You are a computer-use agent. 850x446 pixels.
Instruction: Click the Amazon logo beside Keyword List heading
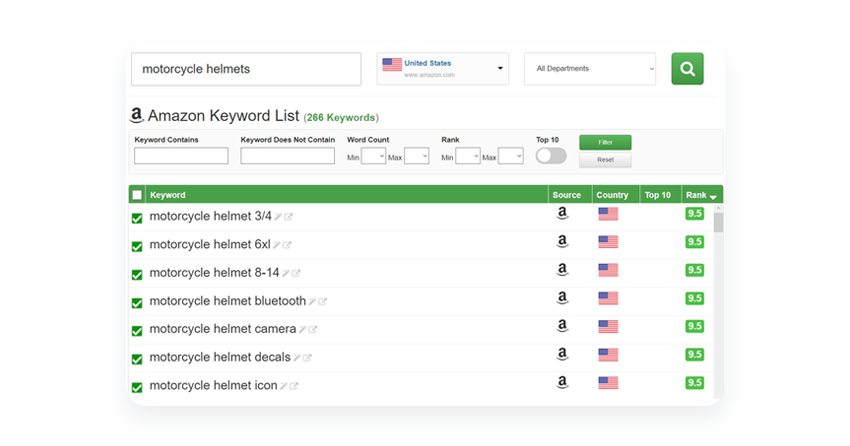136,115
